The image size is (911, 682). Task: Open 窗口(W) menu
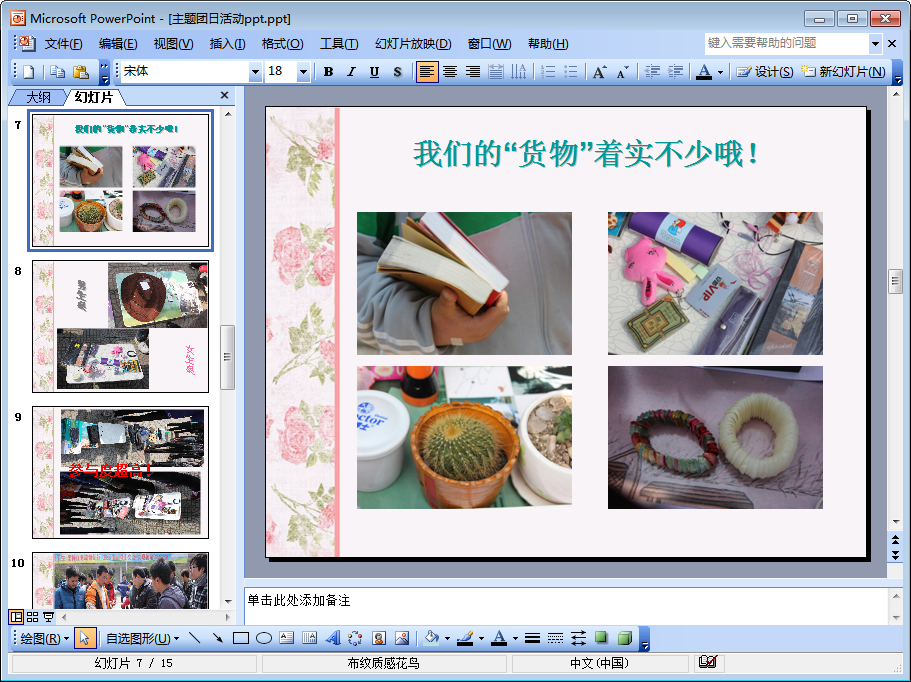tap(489, 44)
